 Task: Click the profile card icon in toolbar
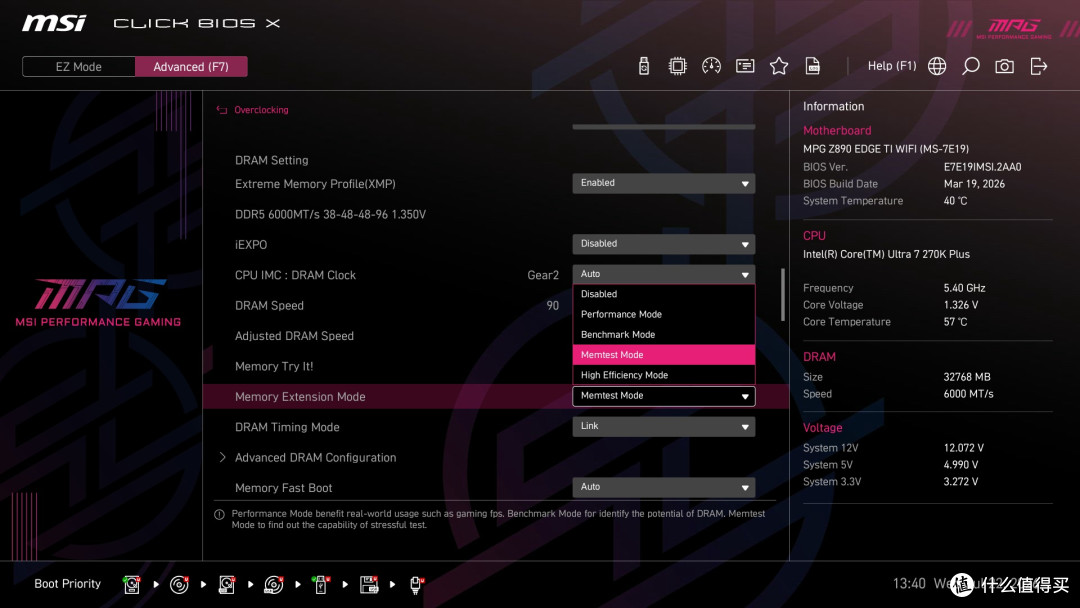tap(745, 66)
